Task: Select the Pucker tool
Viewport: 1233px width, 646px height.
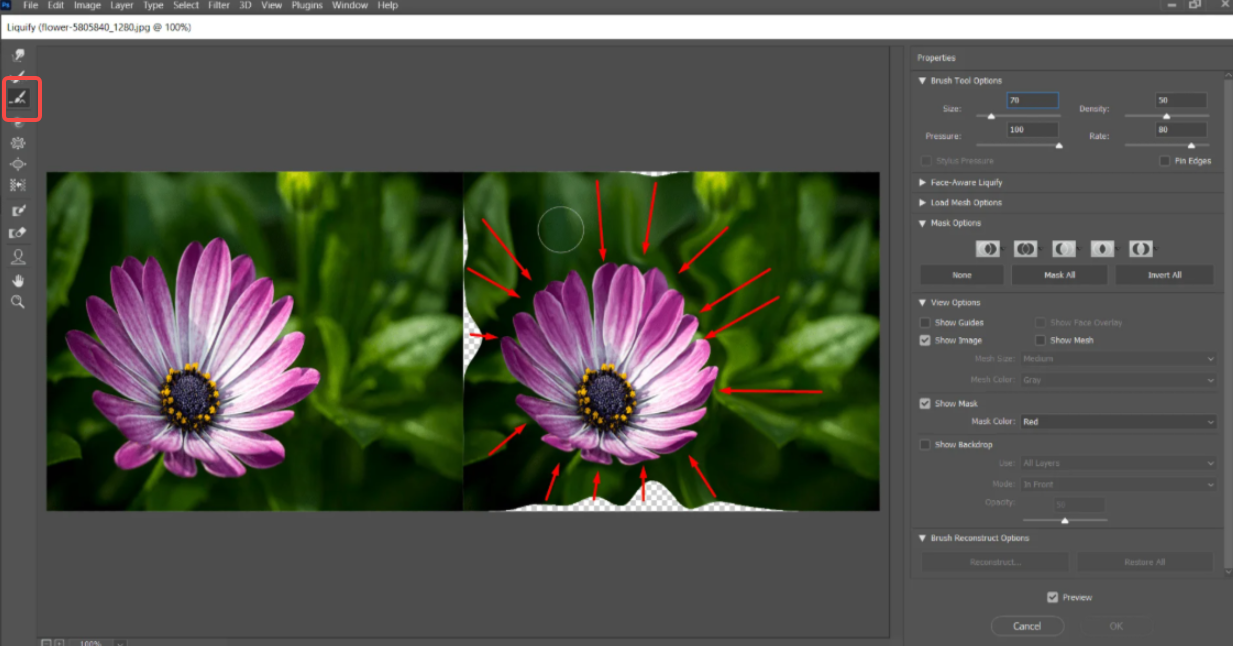Action: click(x=18, y=143)
